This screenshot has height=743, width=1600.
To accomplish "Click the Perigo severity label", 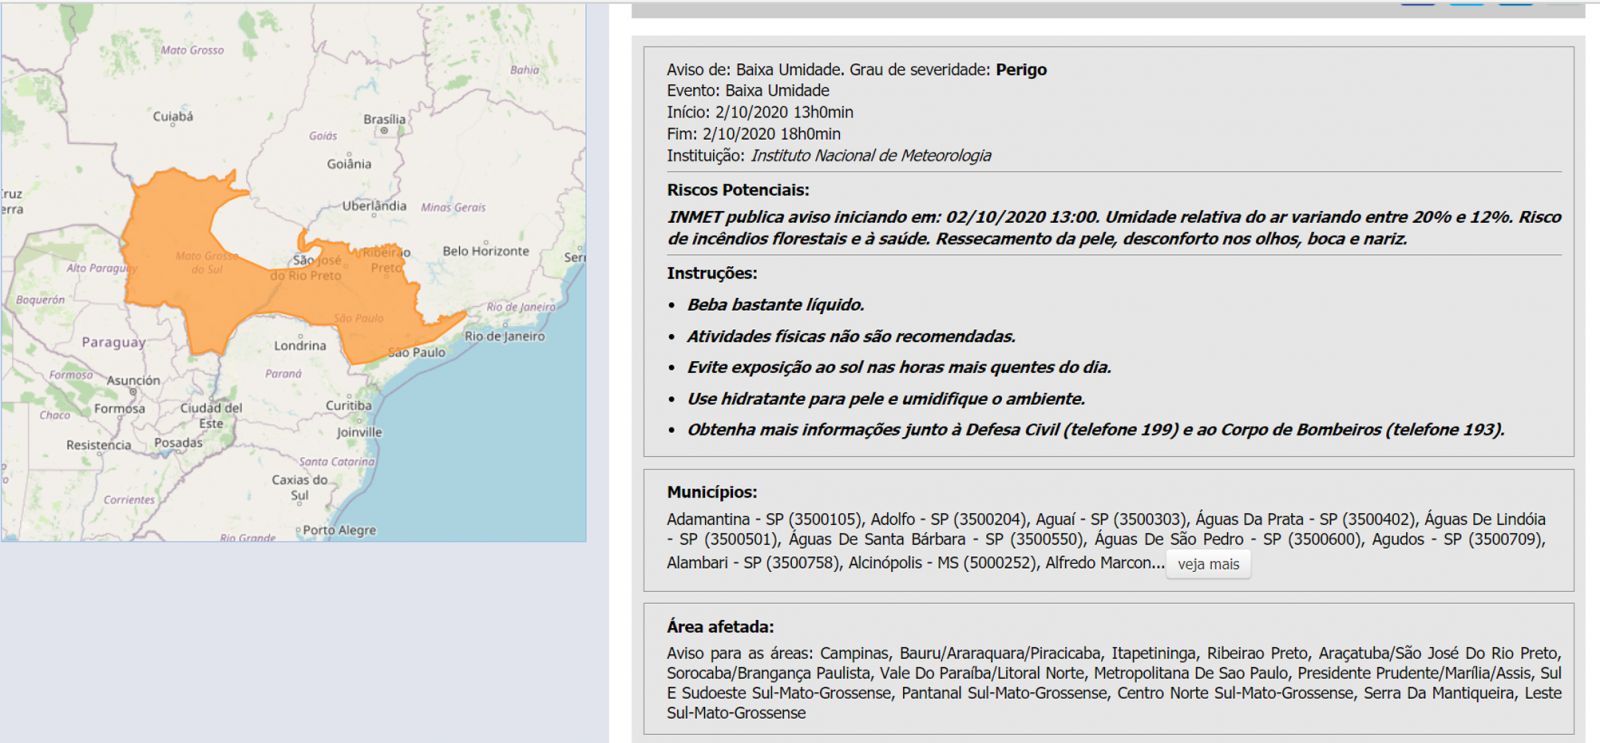I will [1021, 69].
